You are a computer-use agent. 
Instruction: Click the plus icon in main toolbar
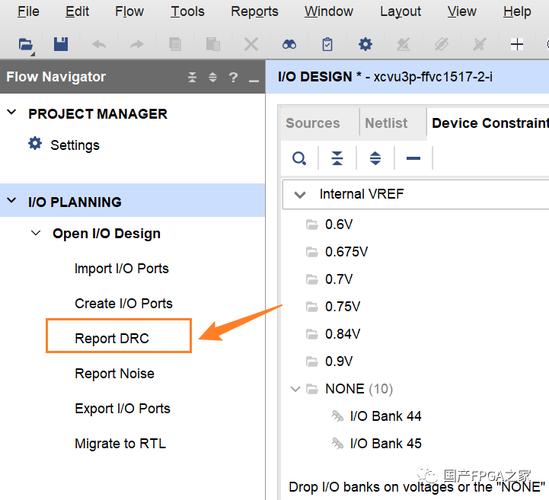(x=517, y=44)
